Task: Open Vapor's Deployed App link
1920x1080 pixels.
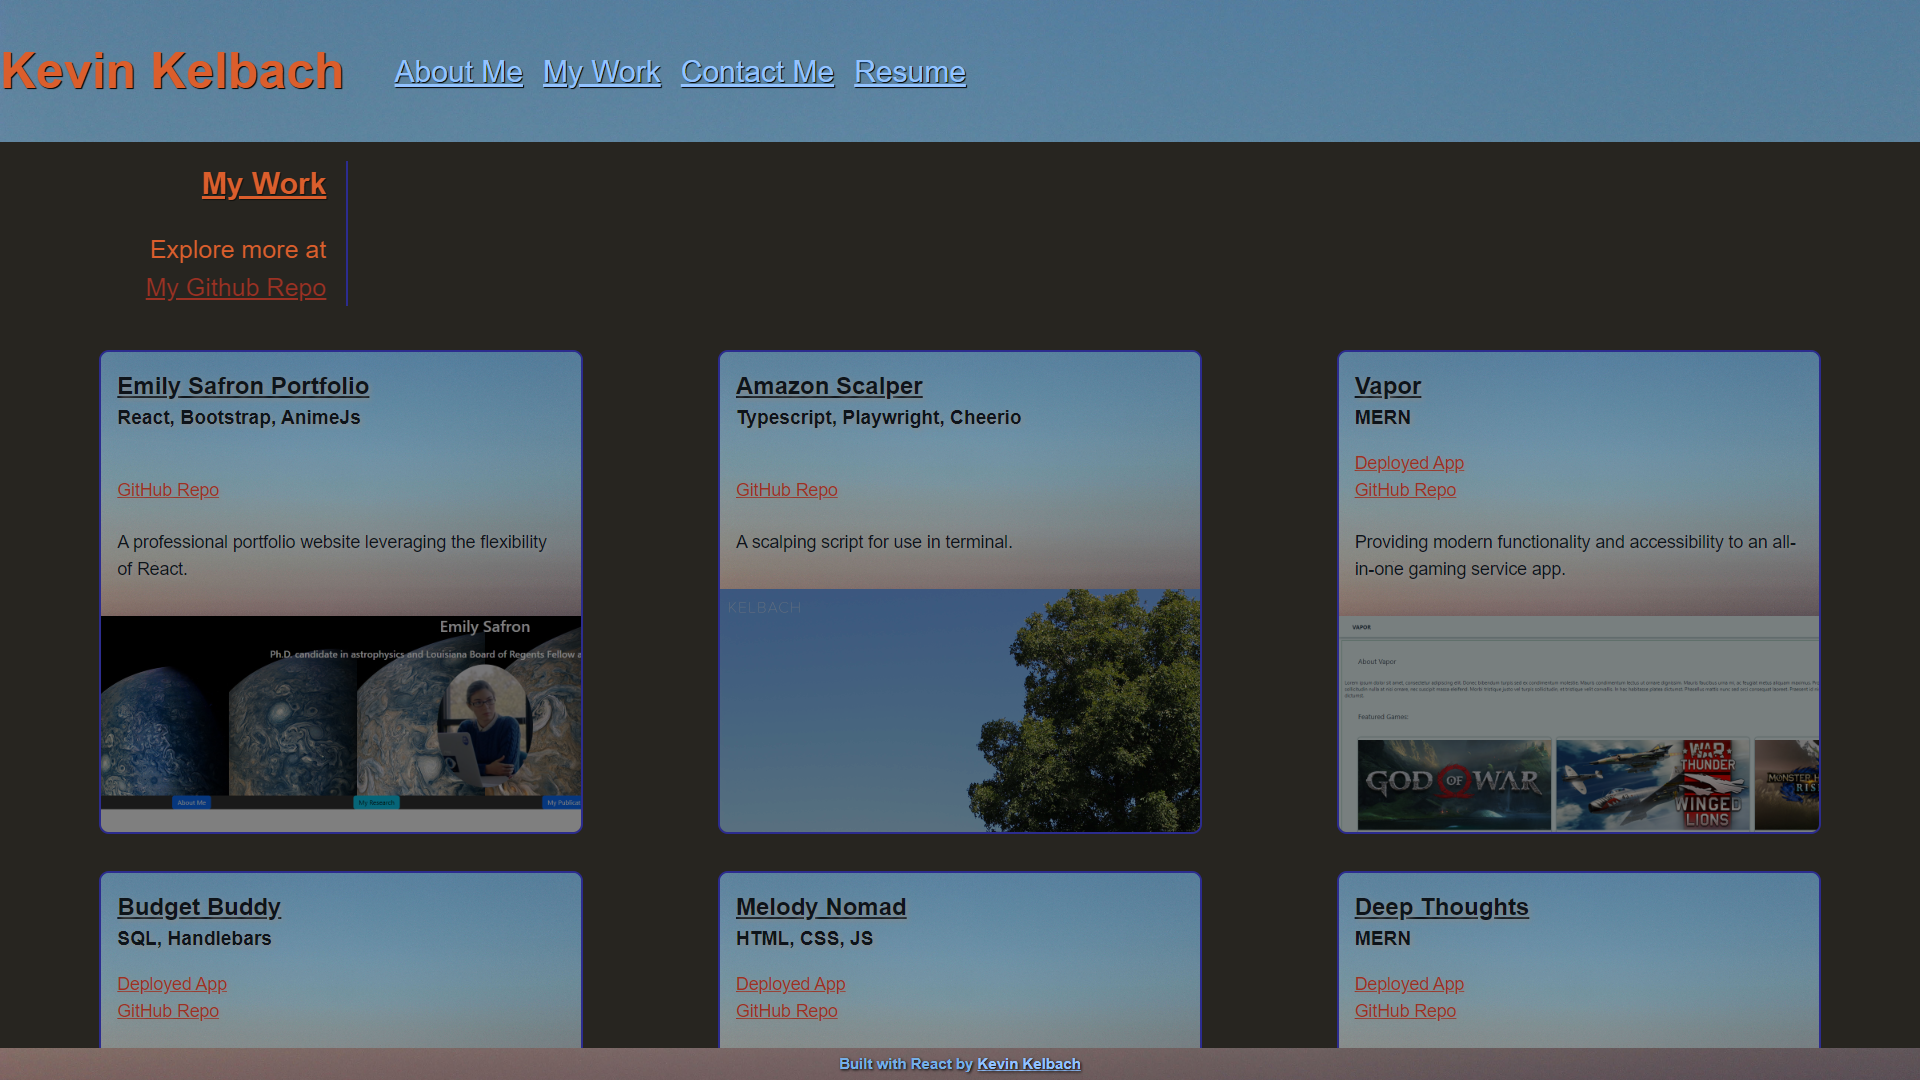Action: (x=1408, y=463)
